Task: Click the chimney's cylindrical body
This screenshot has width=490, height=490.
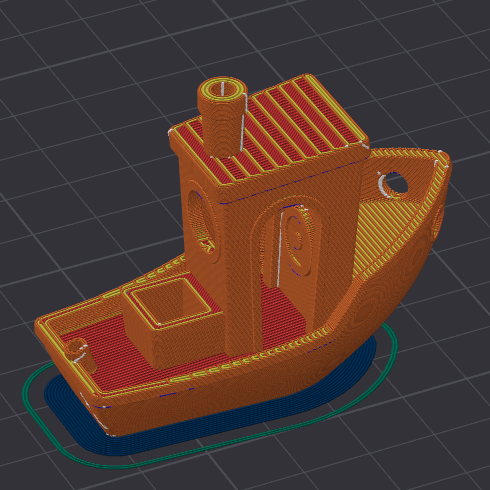Action: [x=221, y=127]
